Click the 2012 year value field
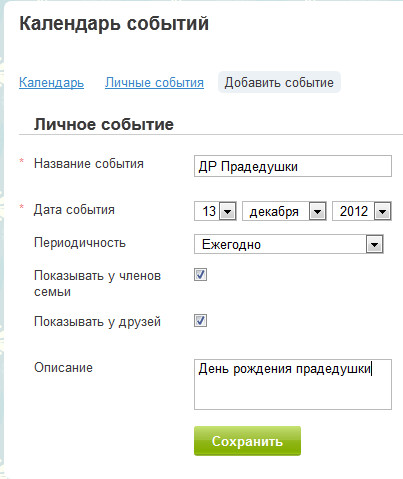The height and width of the screenshot is (479, 403). click(353, 211)
